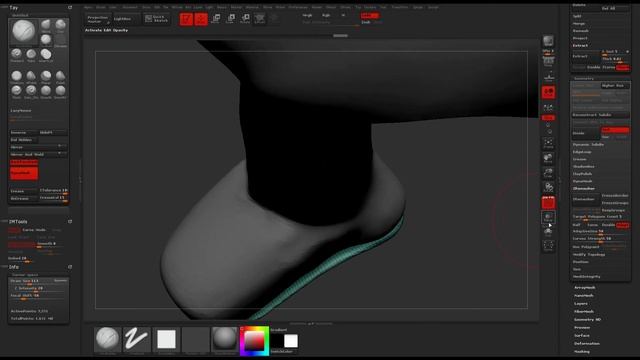Expand the Deformation subpalette

pyautogui.click(x=587, y=343)
